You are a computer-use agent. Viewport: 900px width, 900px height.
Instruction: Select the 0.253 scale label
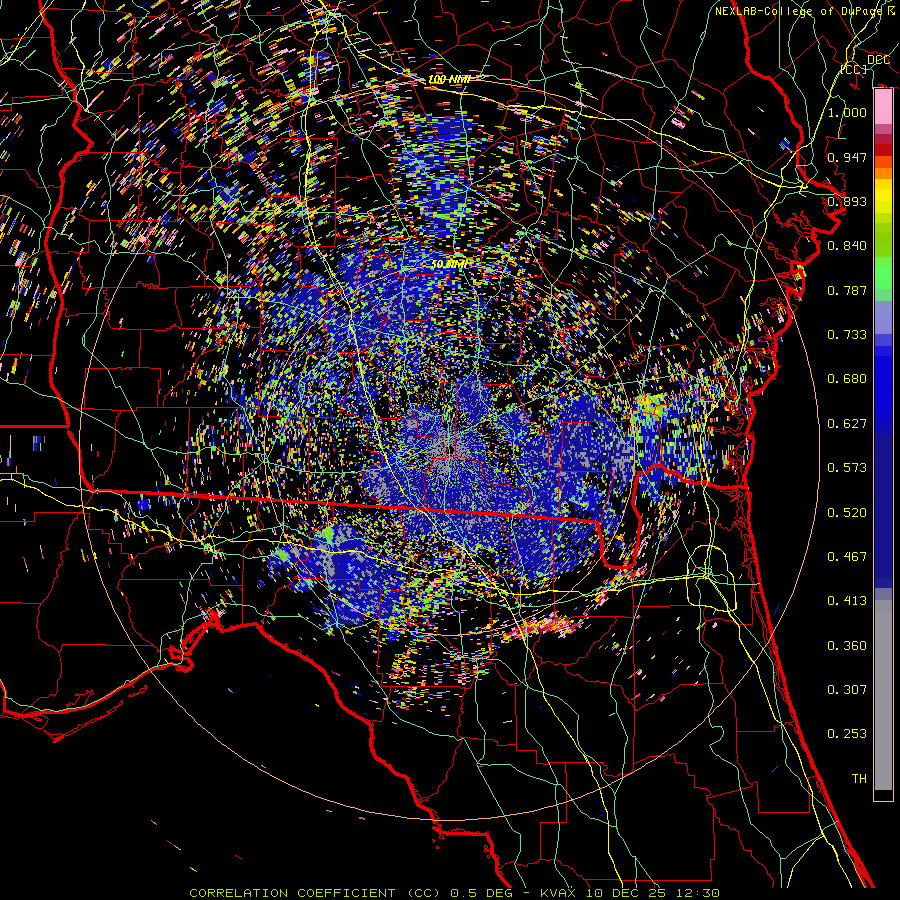coord(847,734)
